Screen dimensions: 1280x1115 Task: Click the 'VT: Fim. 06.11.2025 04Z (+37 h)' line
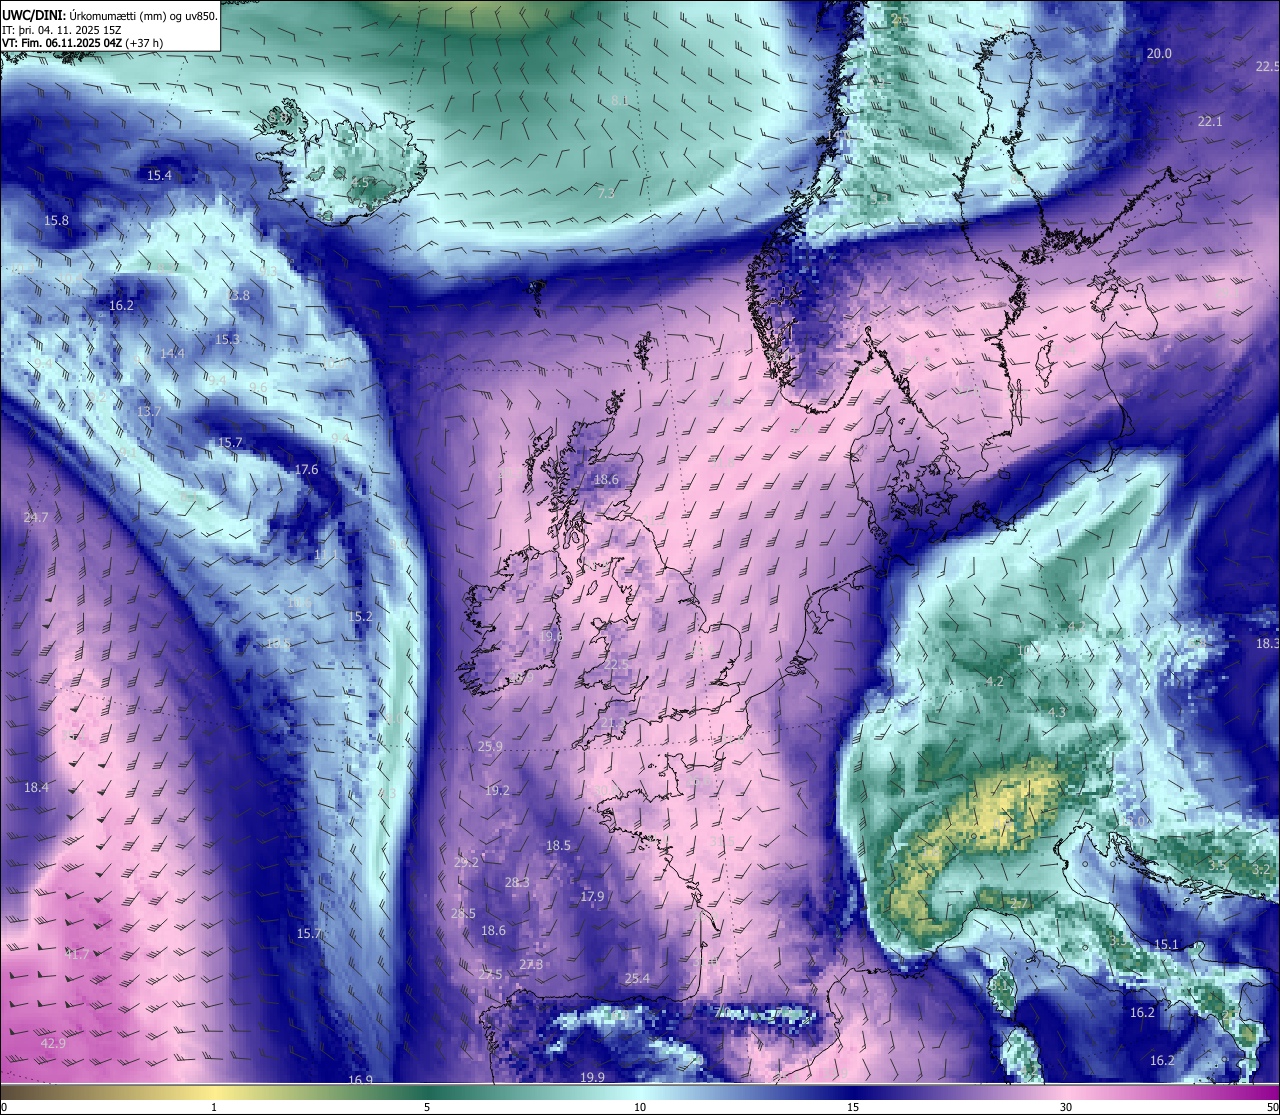click(82, 43)
